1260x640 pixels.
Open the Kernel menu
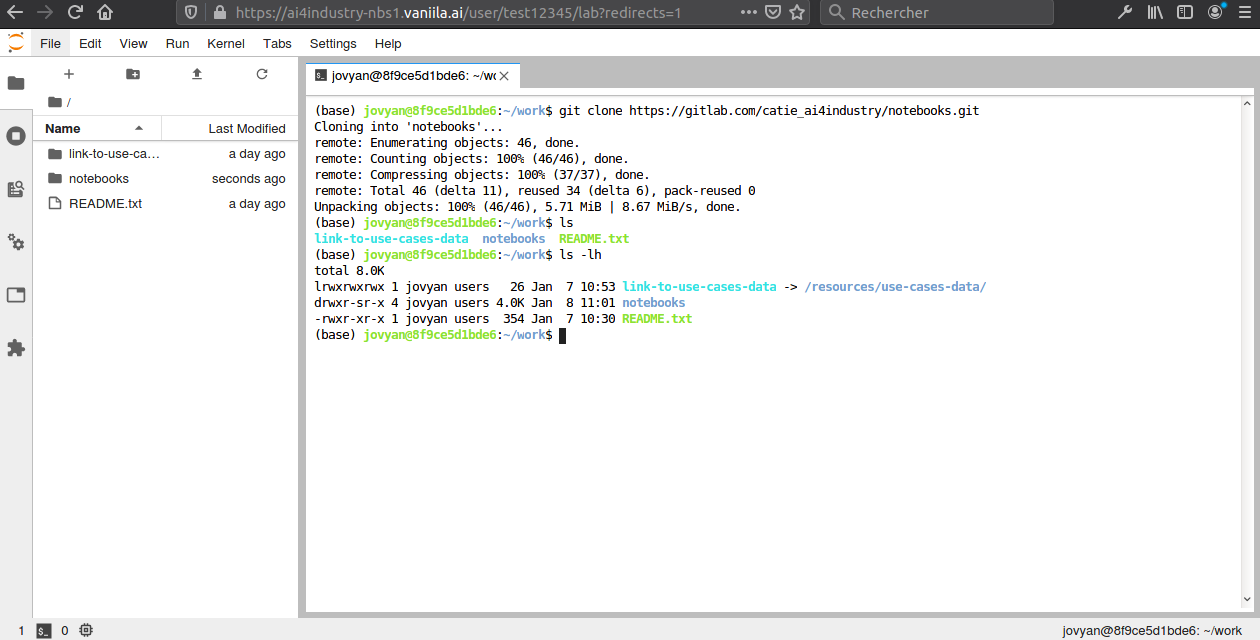(x=226, y=44)
